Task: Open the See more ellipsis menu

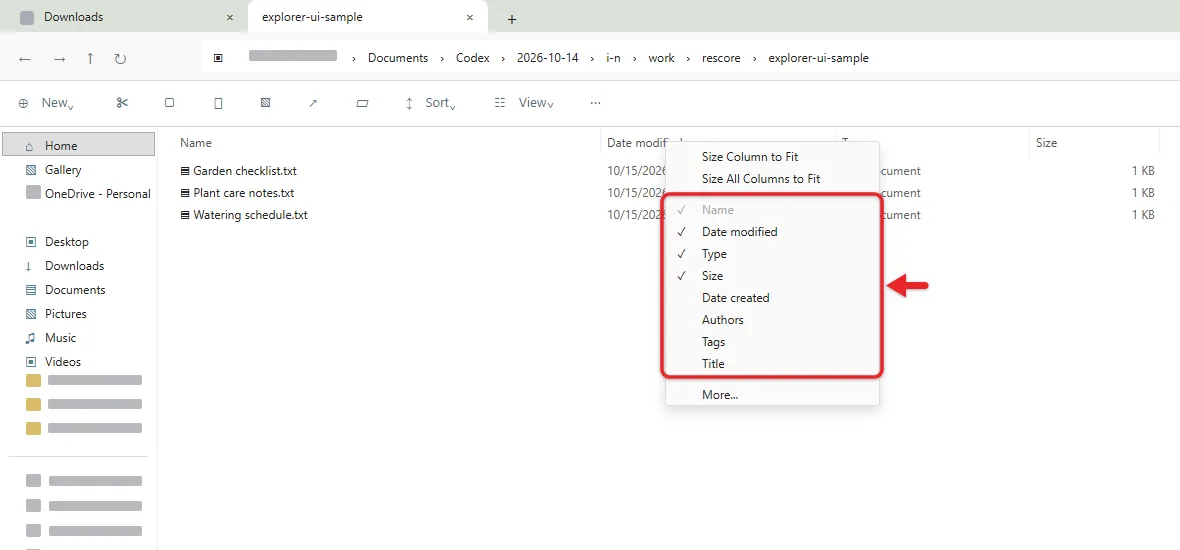Action: [x=596, y=103]
